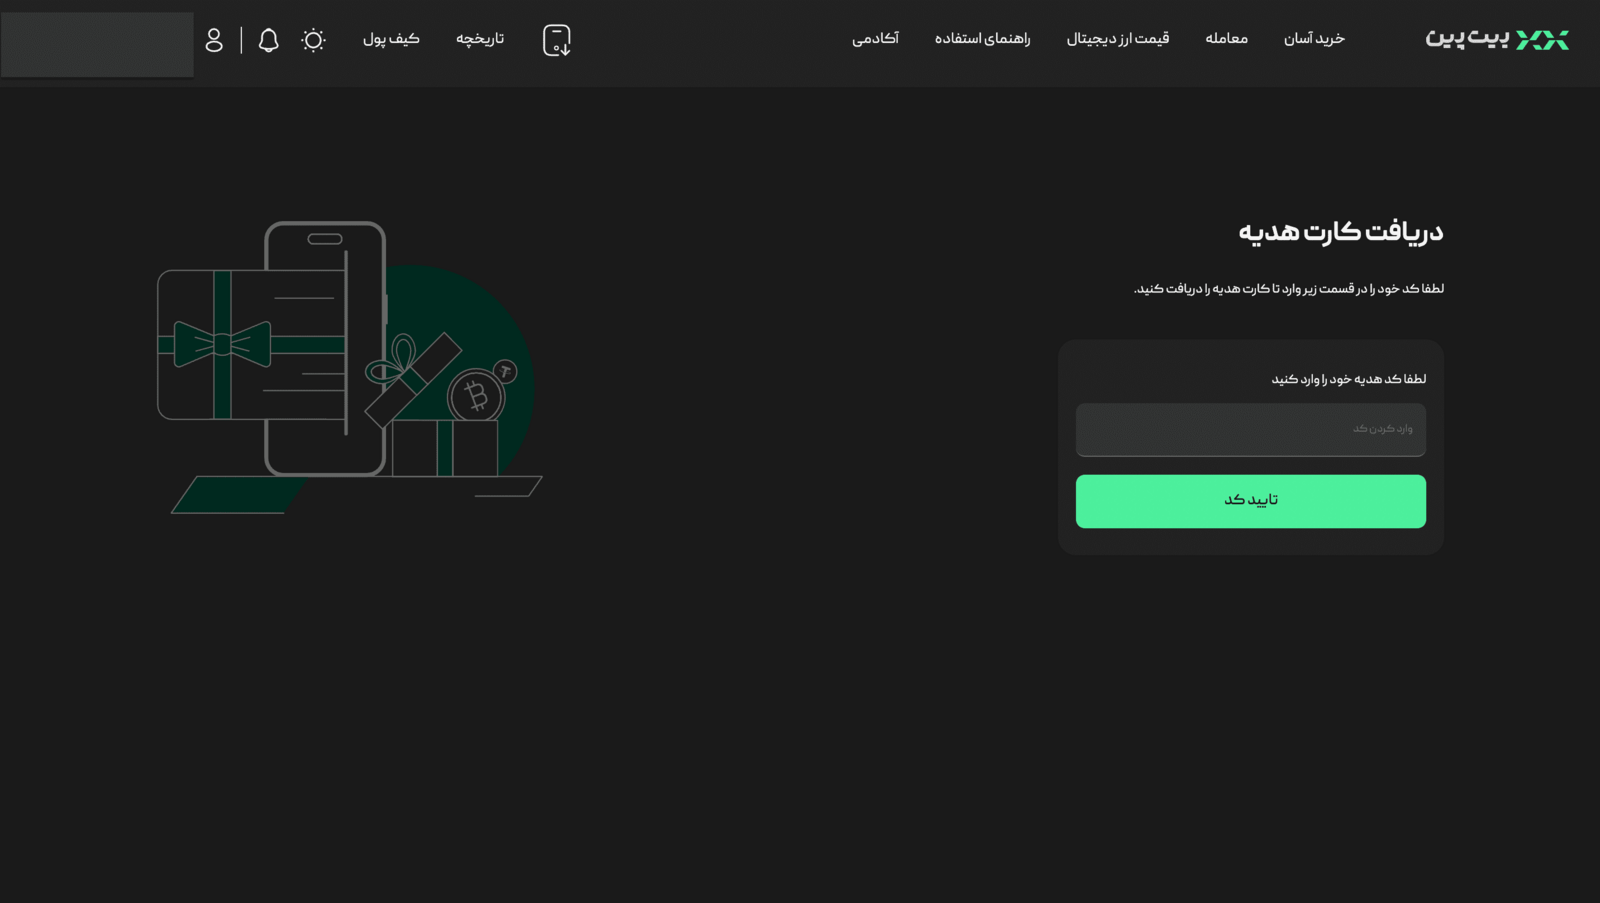This screenshot has width=1600, height=903.
Task: Open the تاریخچه link
Action: [480, 39]
